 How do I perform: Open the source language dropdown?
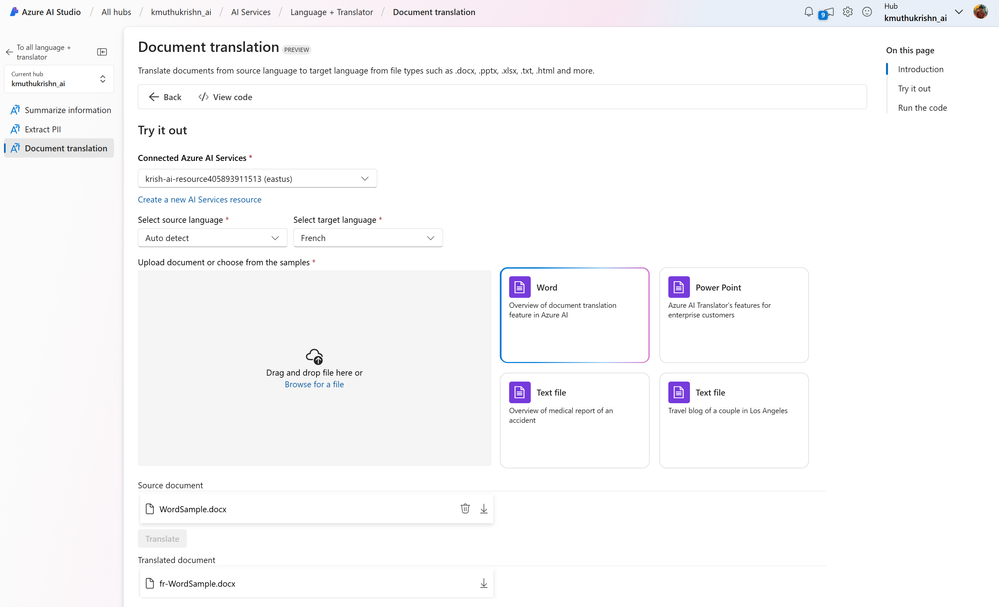tap(212, 238)
